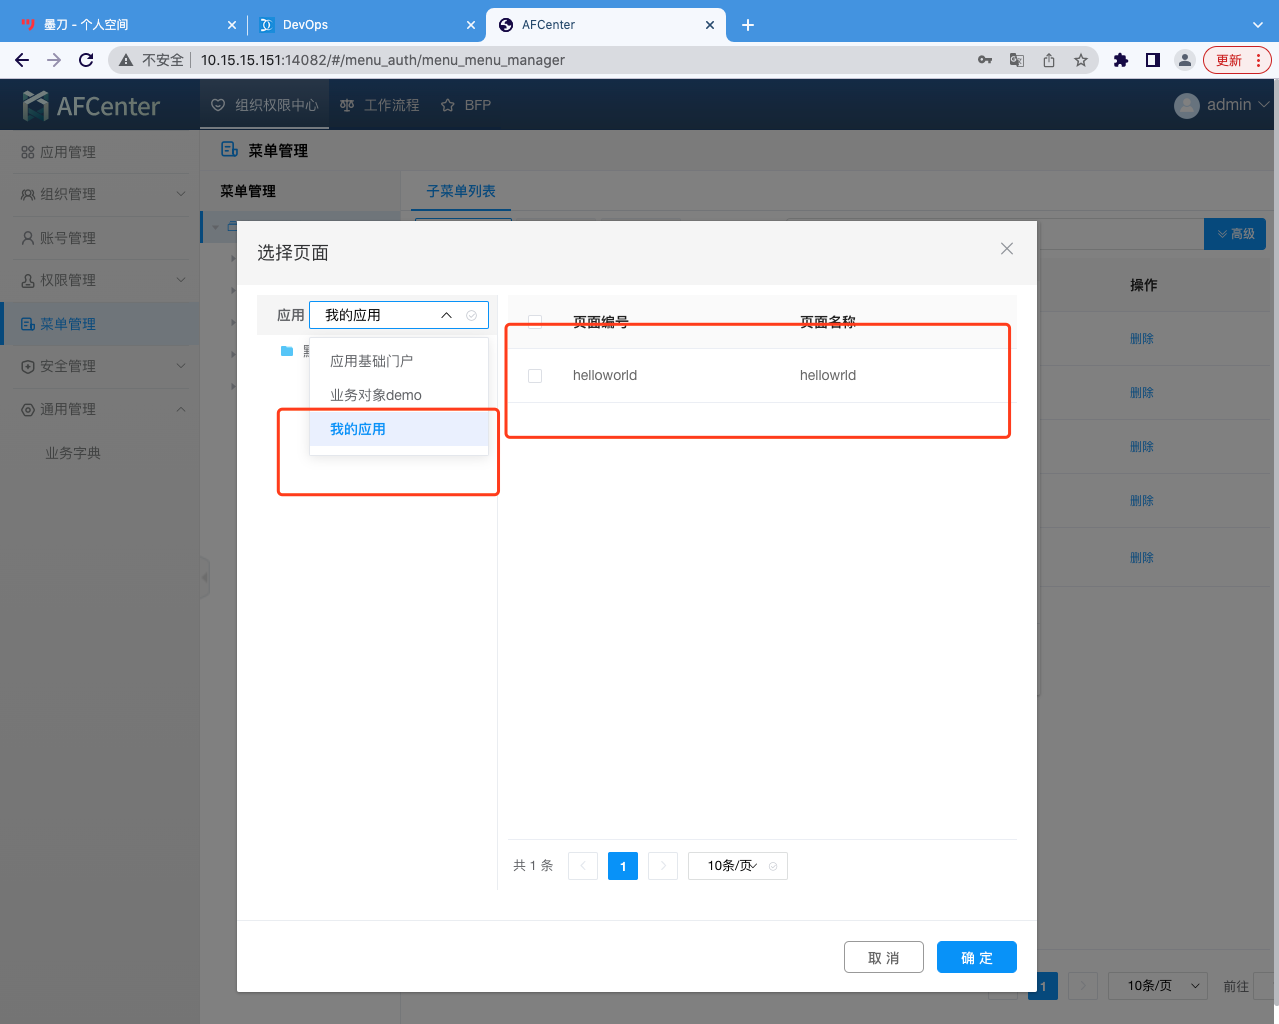Open the 10条/页 page size dropdown in dialog
This screenshot has width=1279, height=1024.
737,866
